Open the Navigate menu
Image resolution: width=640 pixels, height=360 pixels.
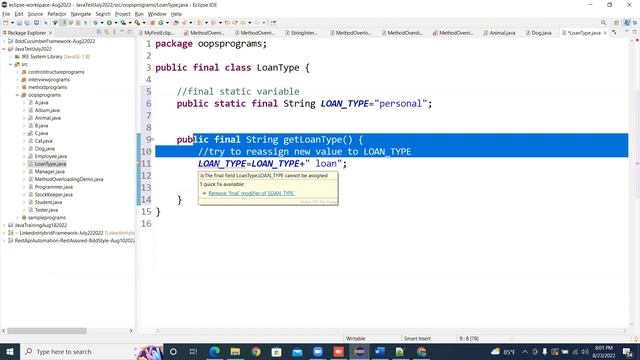tap(81, 14)
